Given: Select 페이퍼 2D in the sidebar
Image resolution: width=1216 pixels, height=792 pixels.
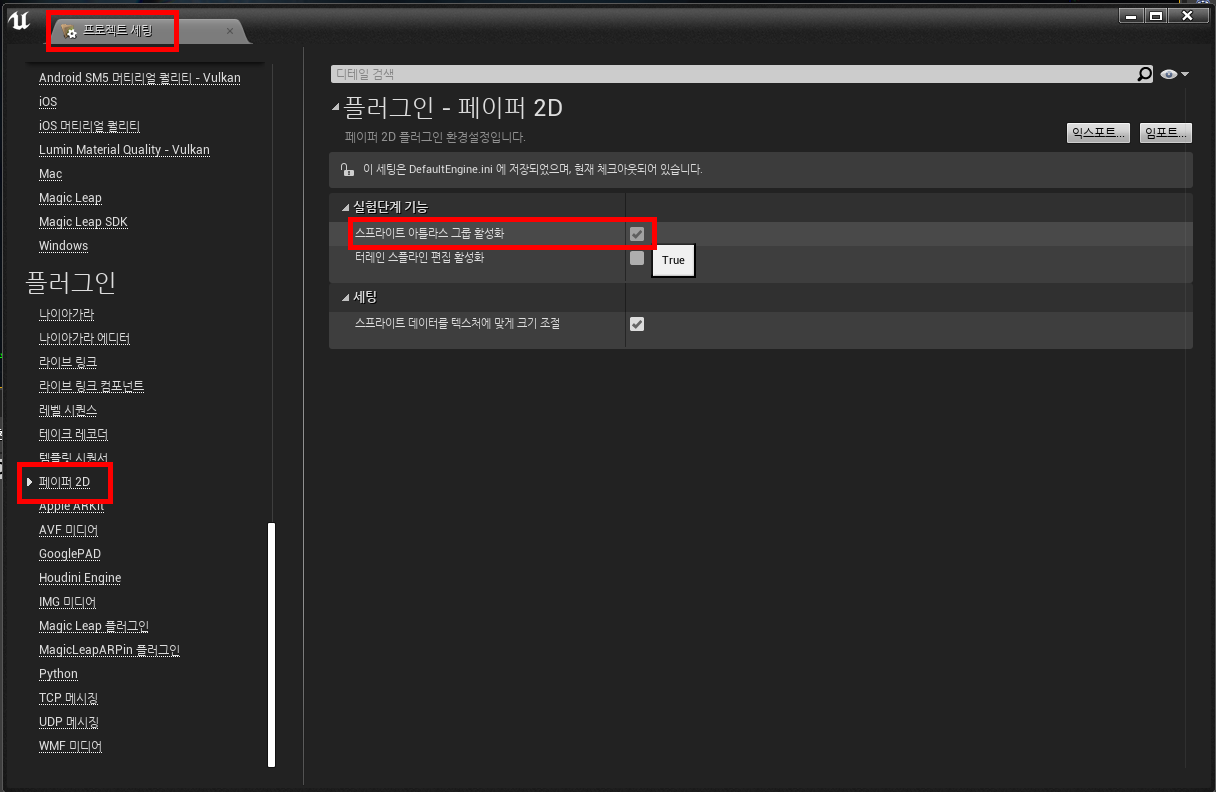Looking at the screenshot, I should (64, 482).
